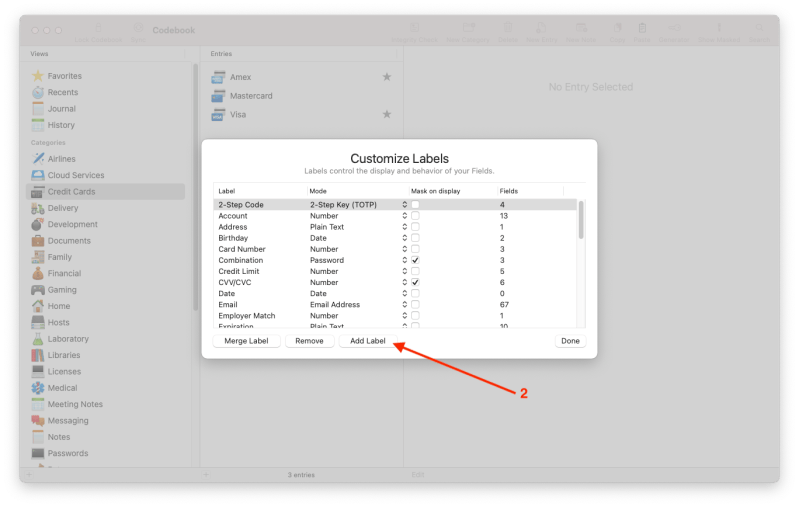Select the Financial money bag icon
The image size is (799, 507).
(38, 273)
